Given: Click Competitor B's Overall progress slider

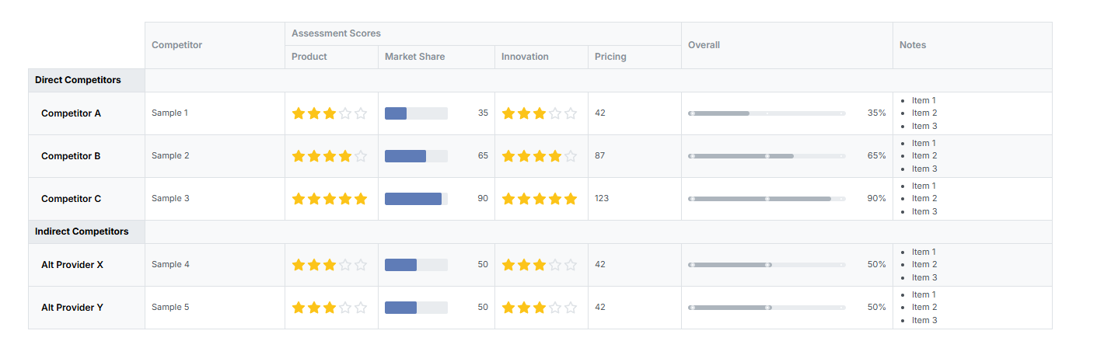Looking at the screenshot, I should (x=767, y=156).
